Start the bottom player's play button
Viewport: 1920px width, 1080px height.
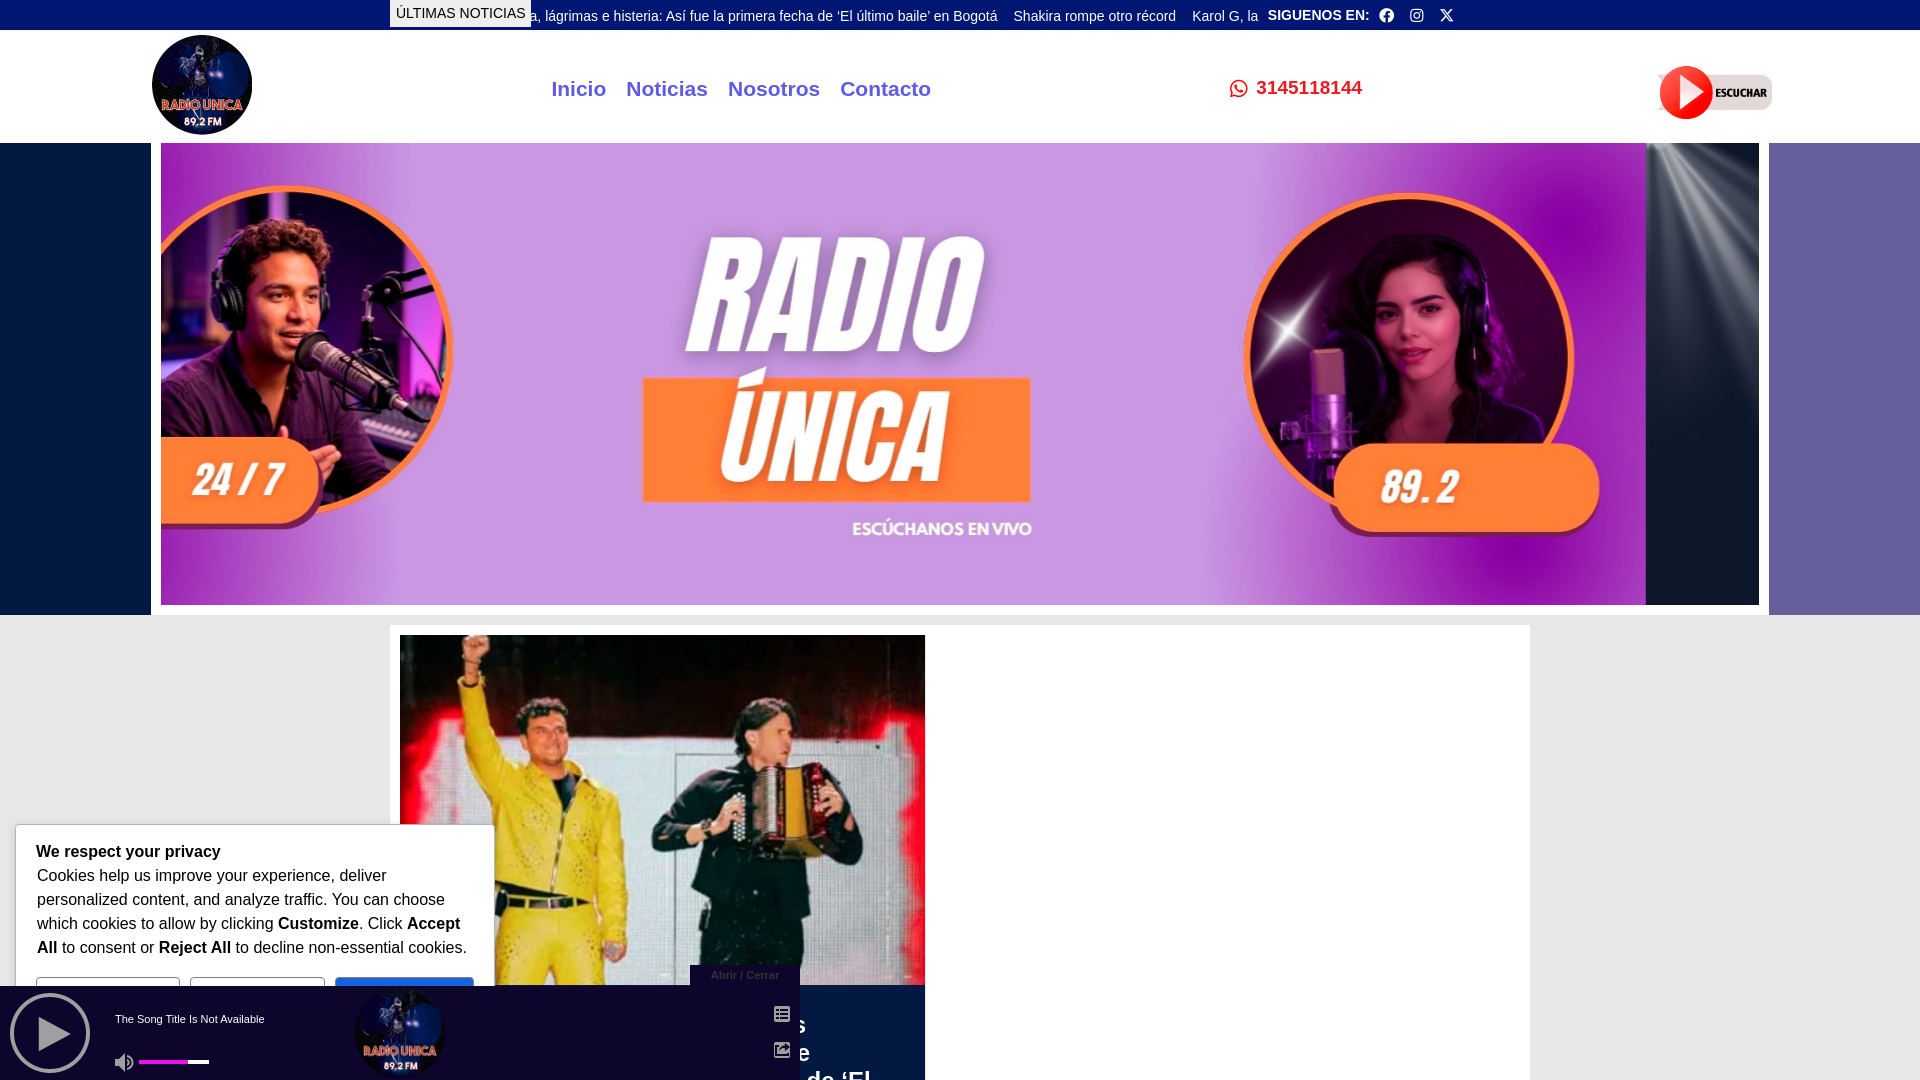pyautogui.click(x=50, y=1033)
